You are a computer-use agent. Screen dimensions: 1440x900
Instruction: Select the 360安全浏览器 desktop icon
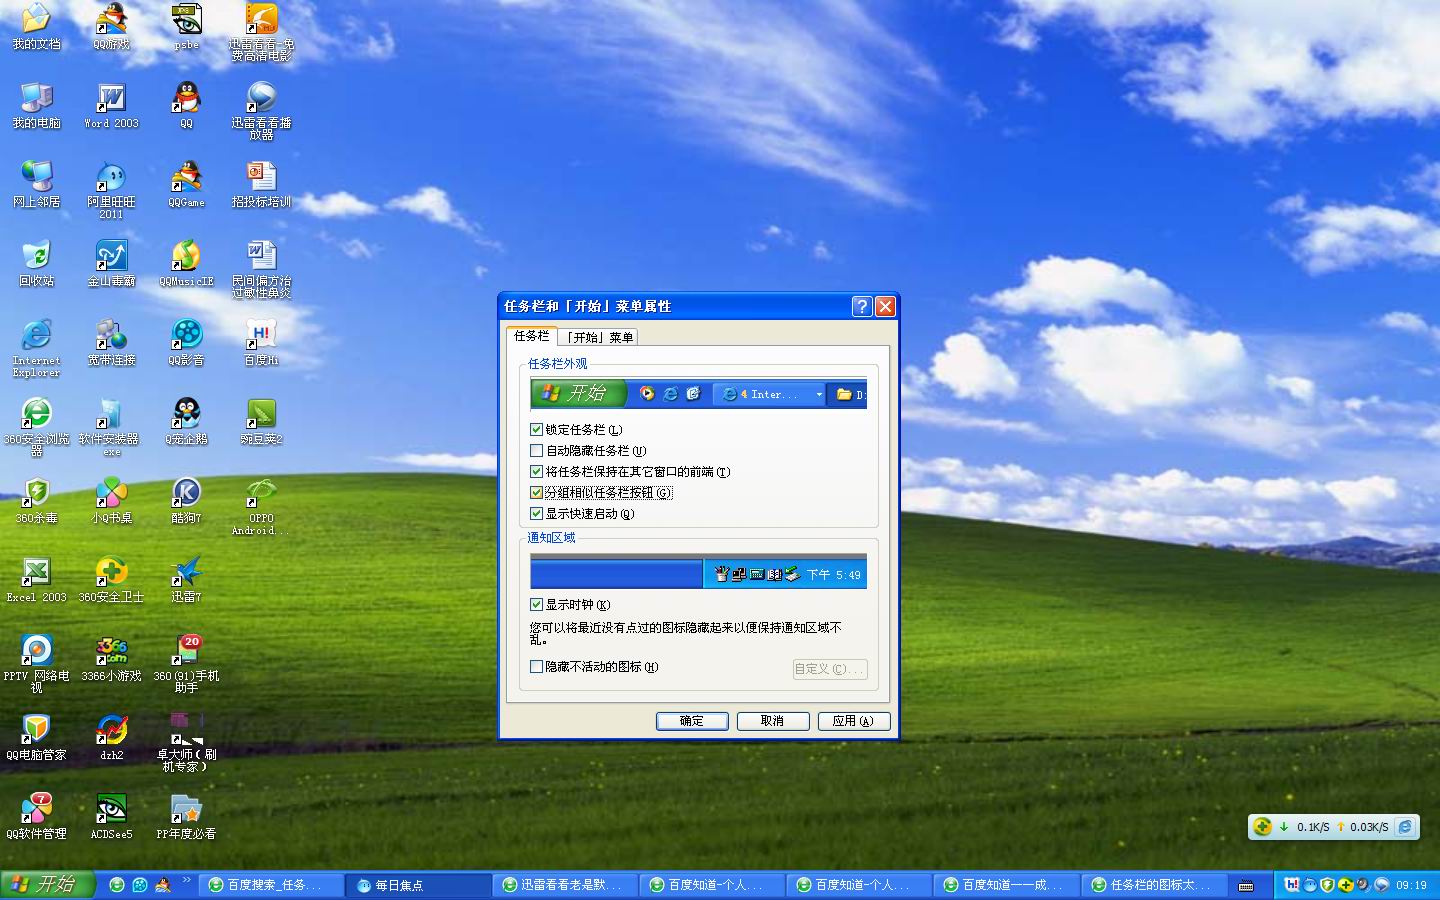pos(36,427)
